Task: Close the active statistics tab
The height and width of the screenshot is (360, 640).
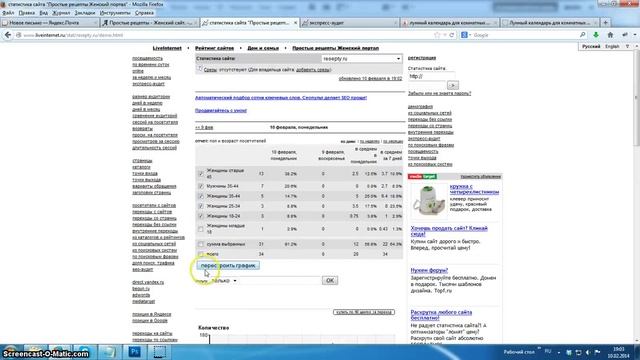Action: tap(296, 23)
